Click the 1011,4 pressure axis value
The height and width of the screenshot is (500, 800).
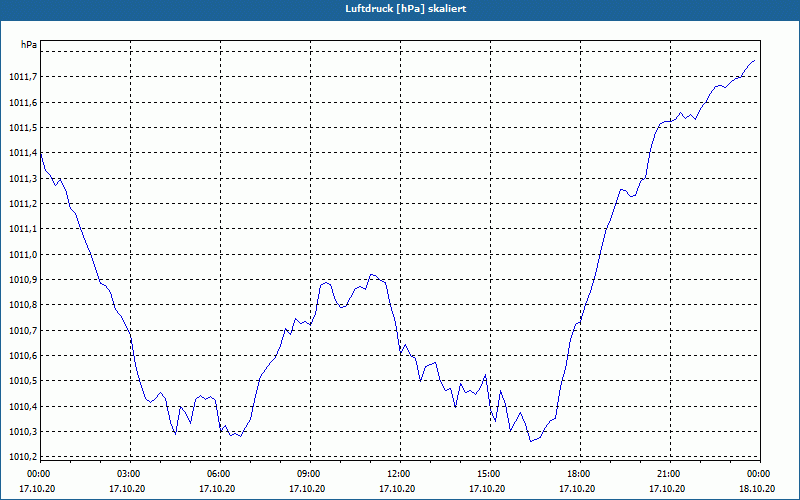point(23,153)
